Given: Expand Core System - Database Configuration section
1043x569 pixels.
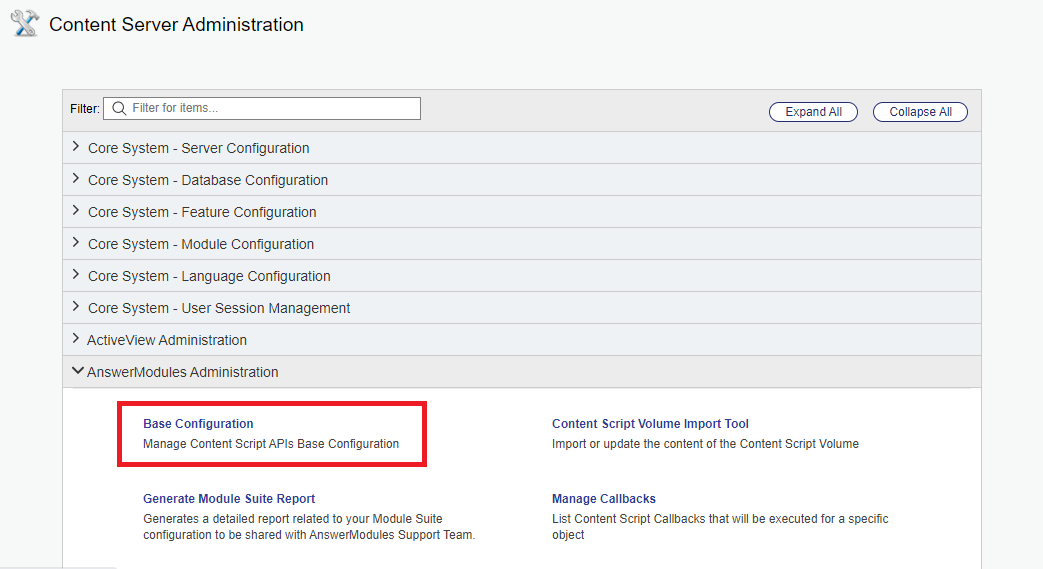Looking at the screenshot, I should [x=207, y=180].
